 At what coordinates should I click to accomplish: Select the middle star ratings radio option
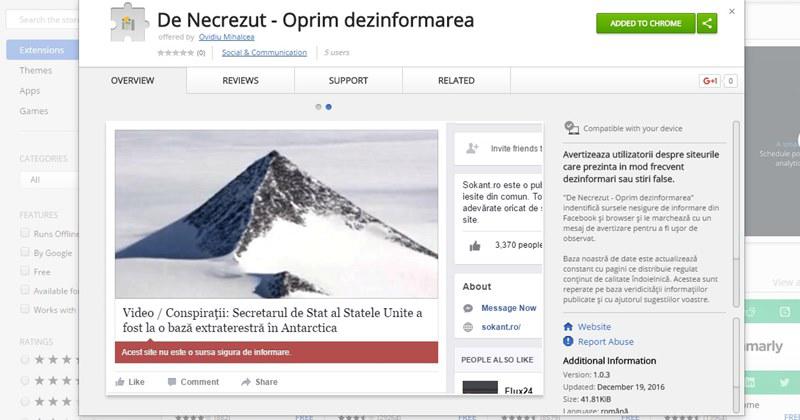(24, 381)
